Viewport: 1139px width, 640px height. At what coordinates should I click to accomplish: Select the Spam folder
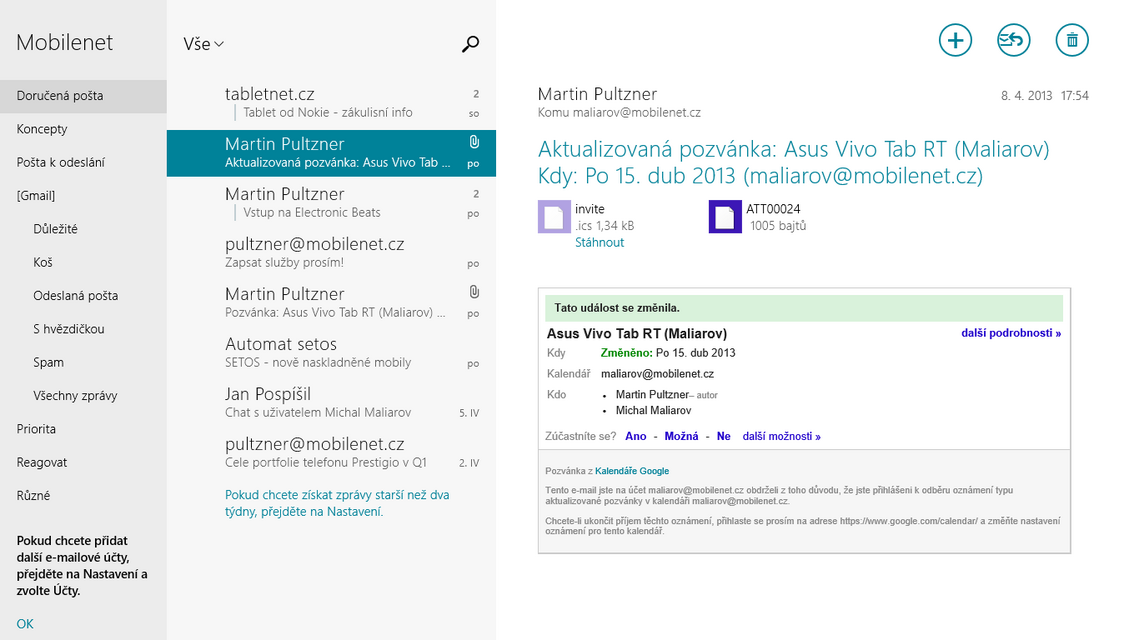(48, 362)
